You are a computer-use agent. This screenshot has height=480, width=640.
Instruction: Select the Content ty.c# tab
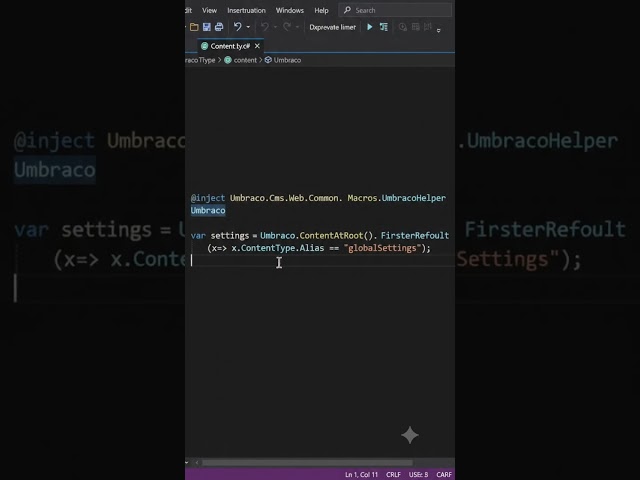(x=230, y=46)
